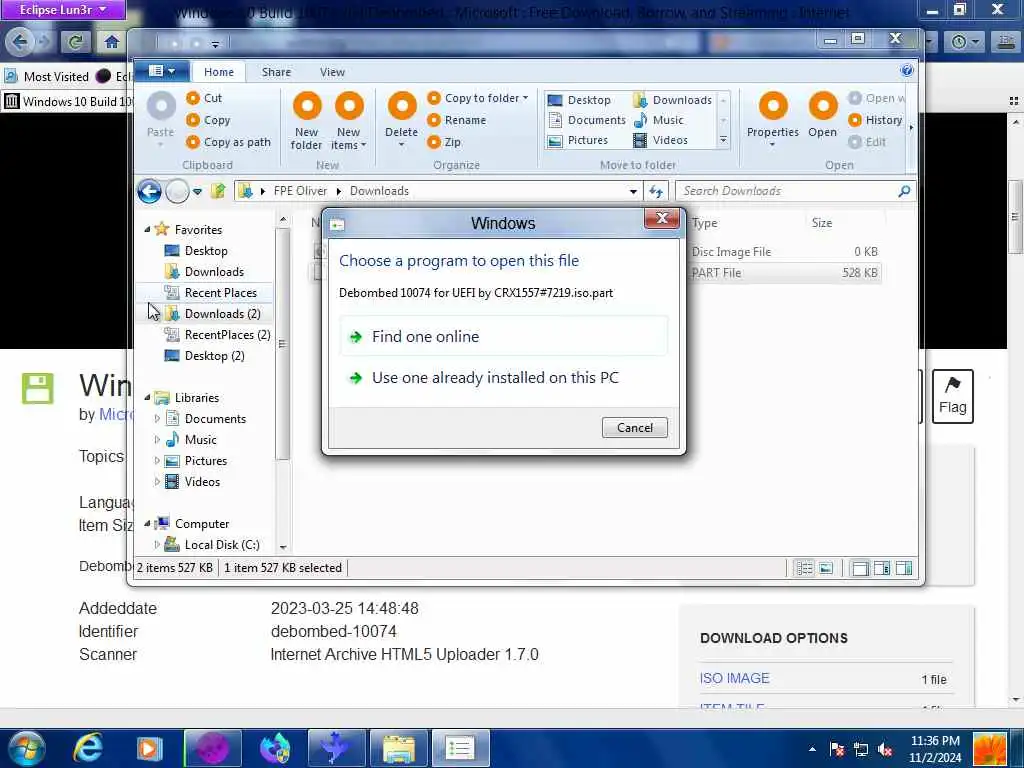Viewport: 1024px width, 768px height.
Task: Open the Windows Start orb
Action: (x=26, y=748)
